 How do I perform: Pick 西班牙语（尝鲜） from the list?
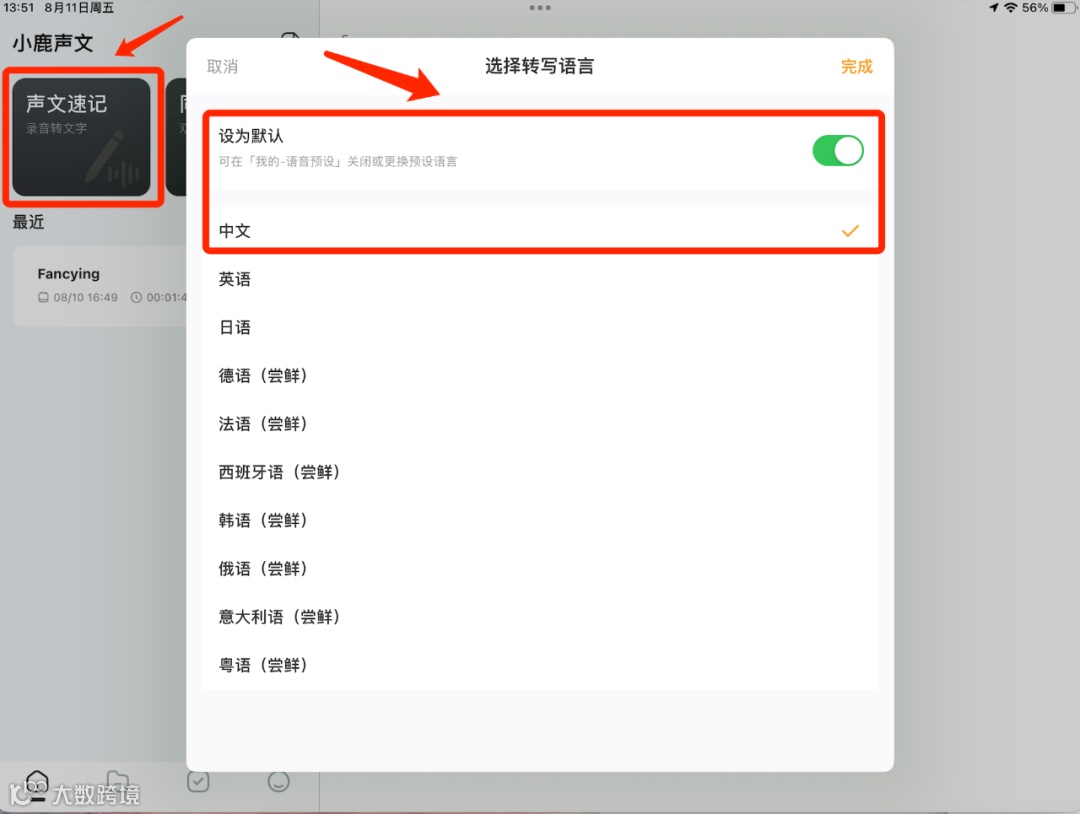click(x=540, y=472)
